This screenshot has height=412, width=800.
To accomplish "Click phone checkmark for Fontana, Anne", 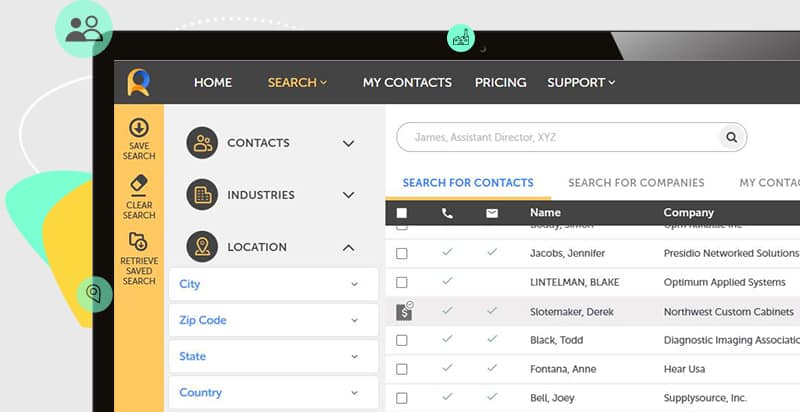I will click(x=447, y=368).
